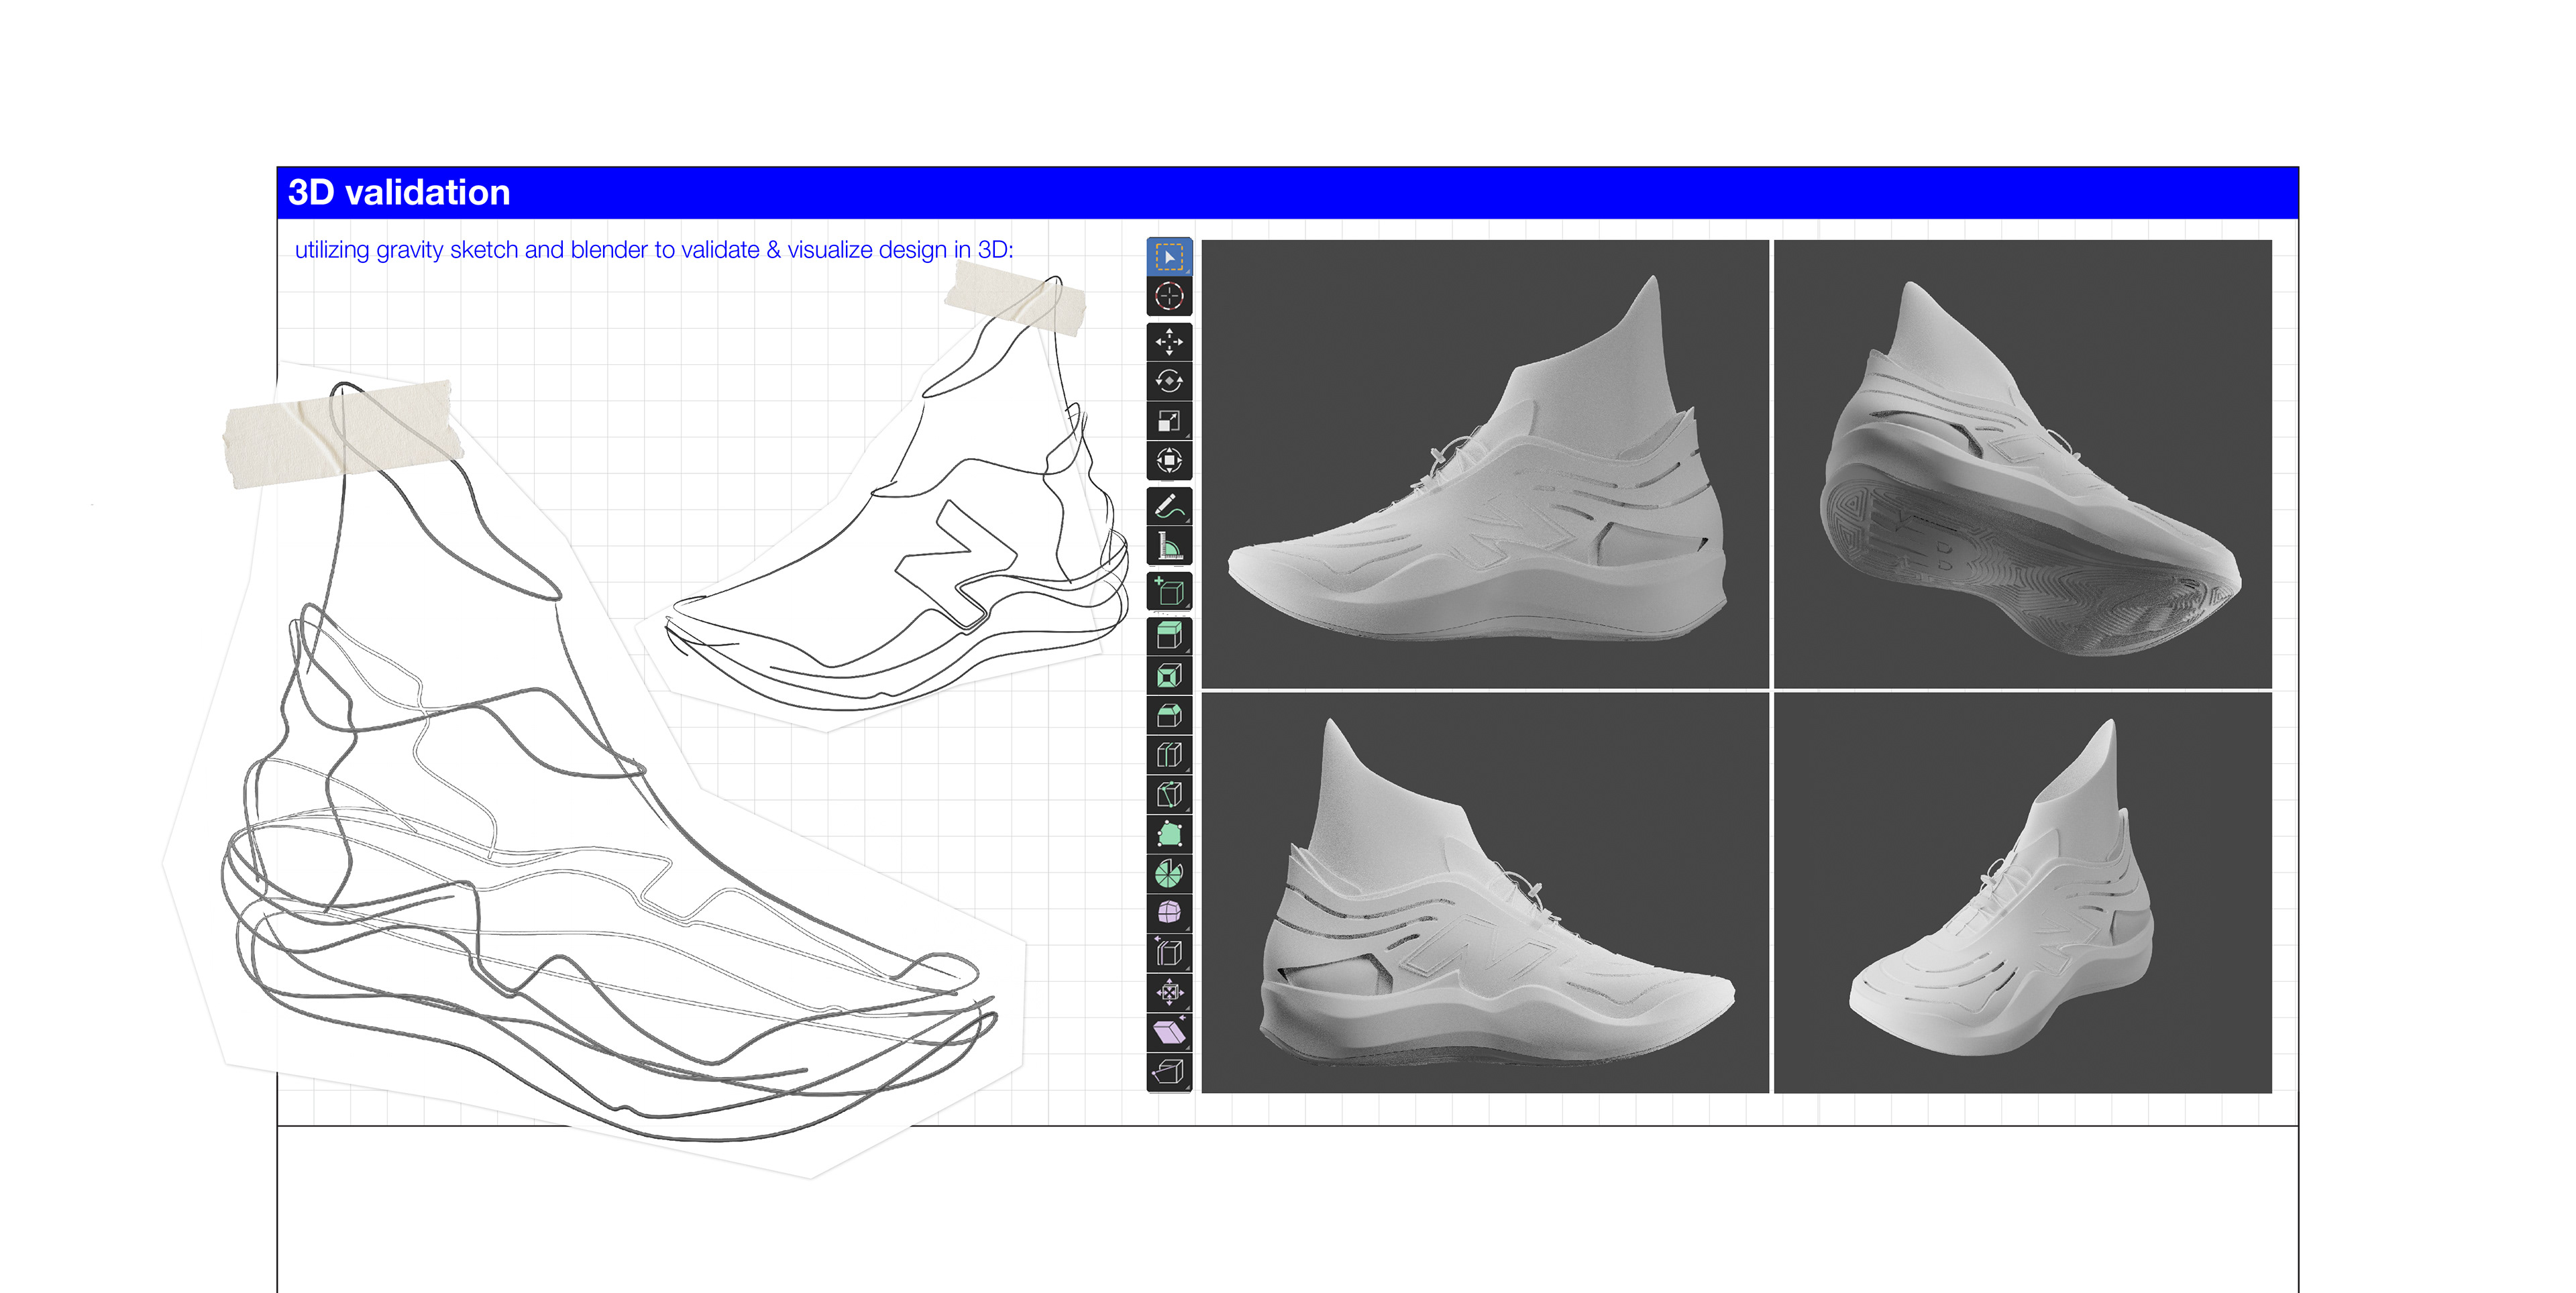This screenshot has width=2576, height=1293.
Task: Choose the Extrude Region tool
Action: point(1168,636)
